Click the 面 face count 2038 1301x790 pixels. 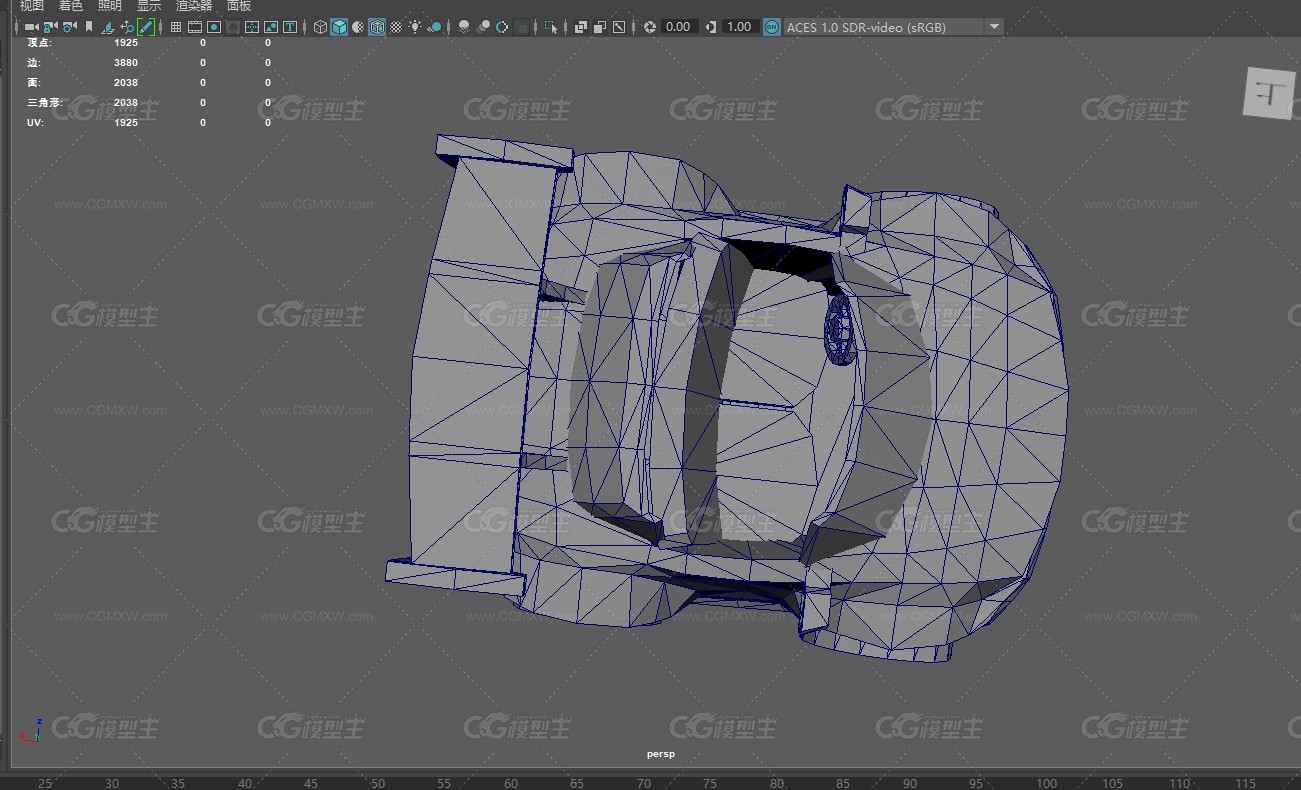(126, 83)
